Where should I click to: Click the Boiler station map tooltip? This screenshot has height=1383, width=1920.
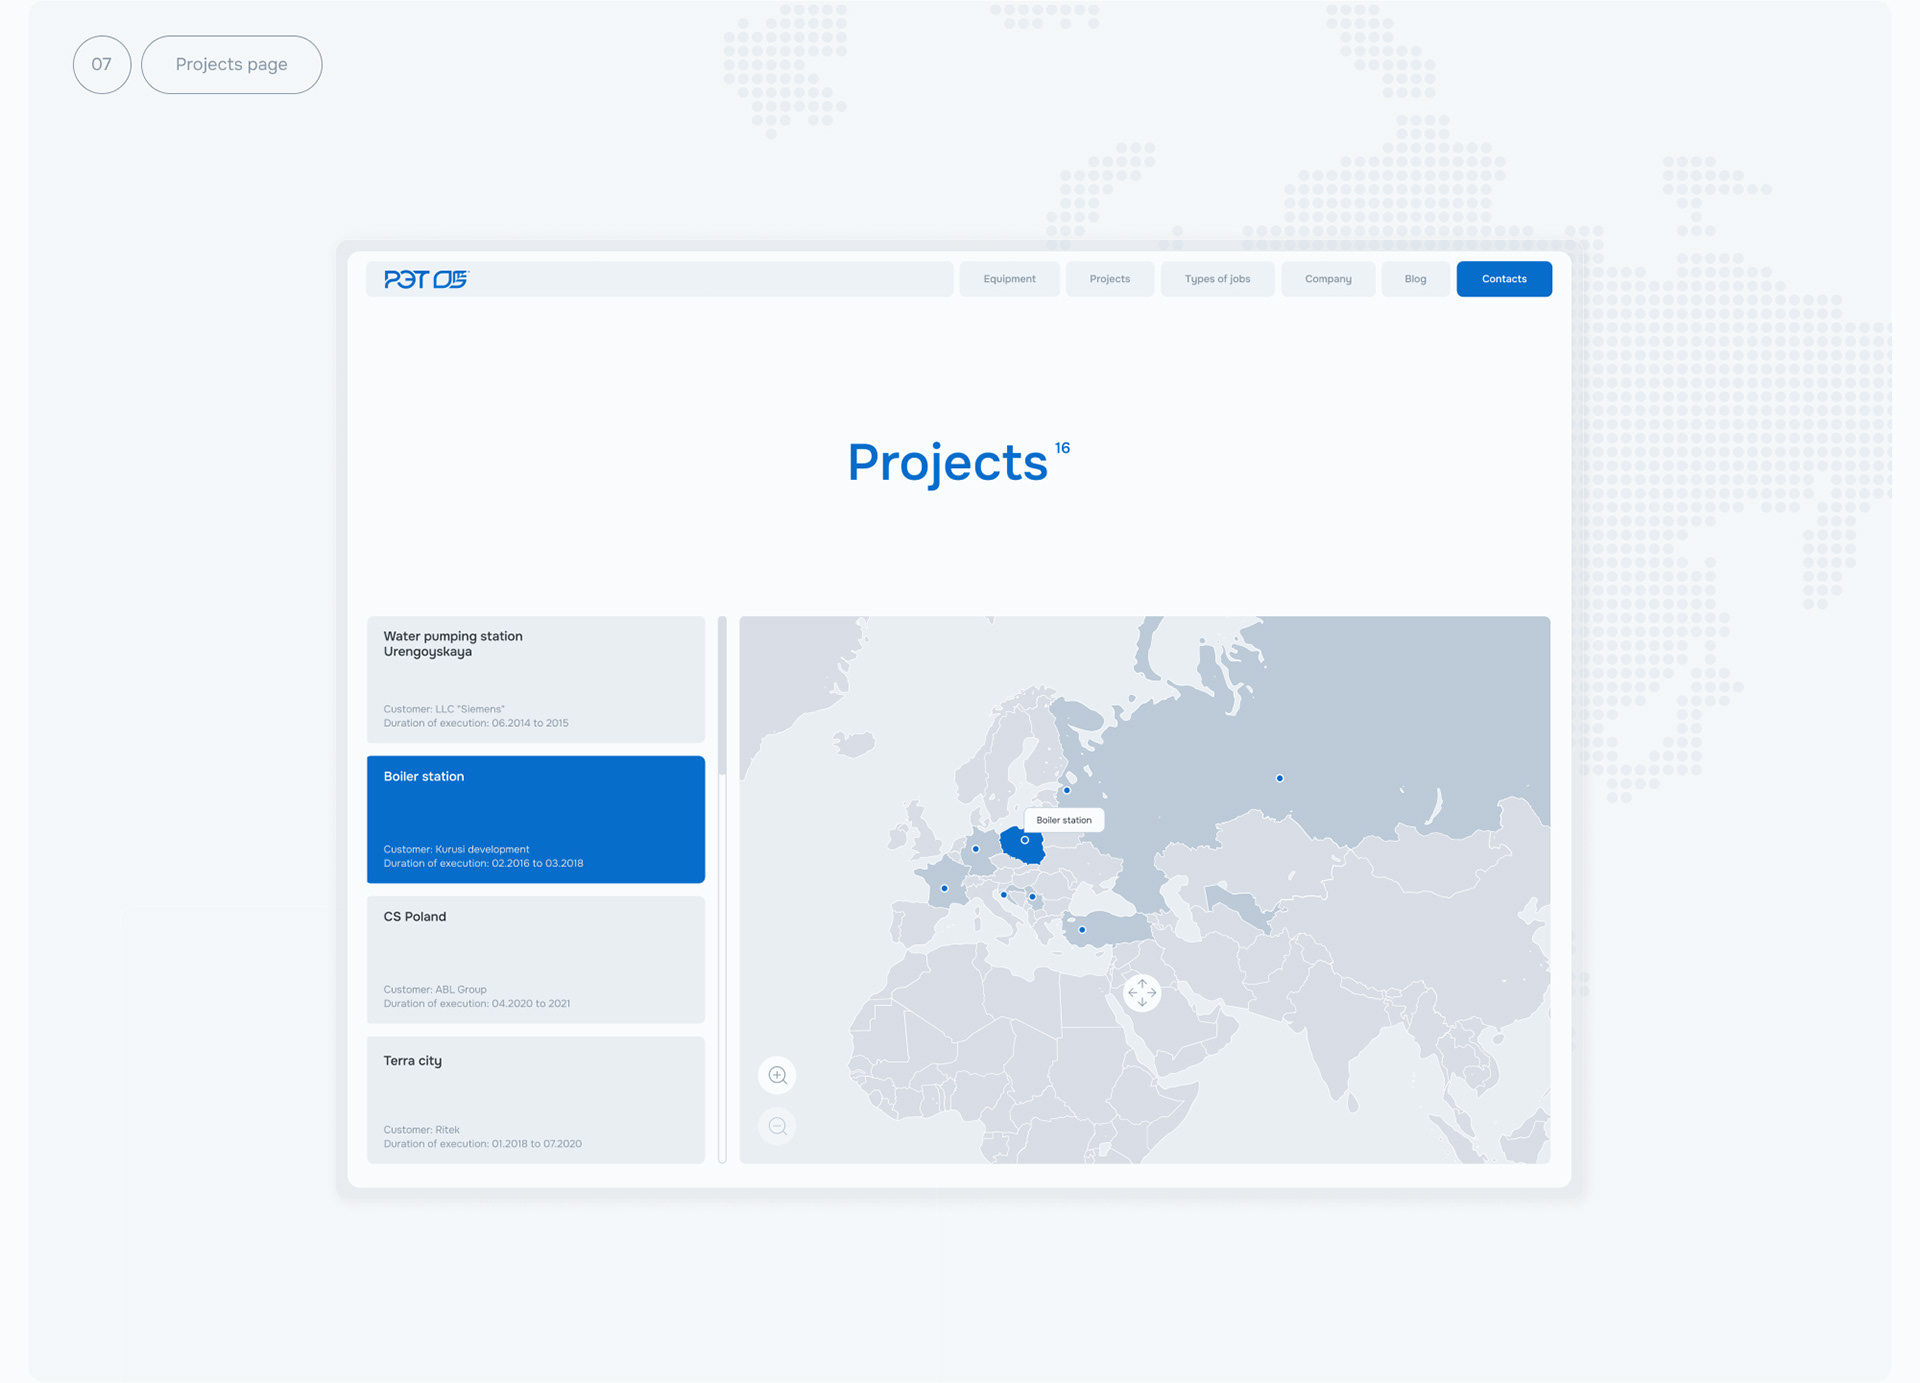pos(1064,820)
